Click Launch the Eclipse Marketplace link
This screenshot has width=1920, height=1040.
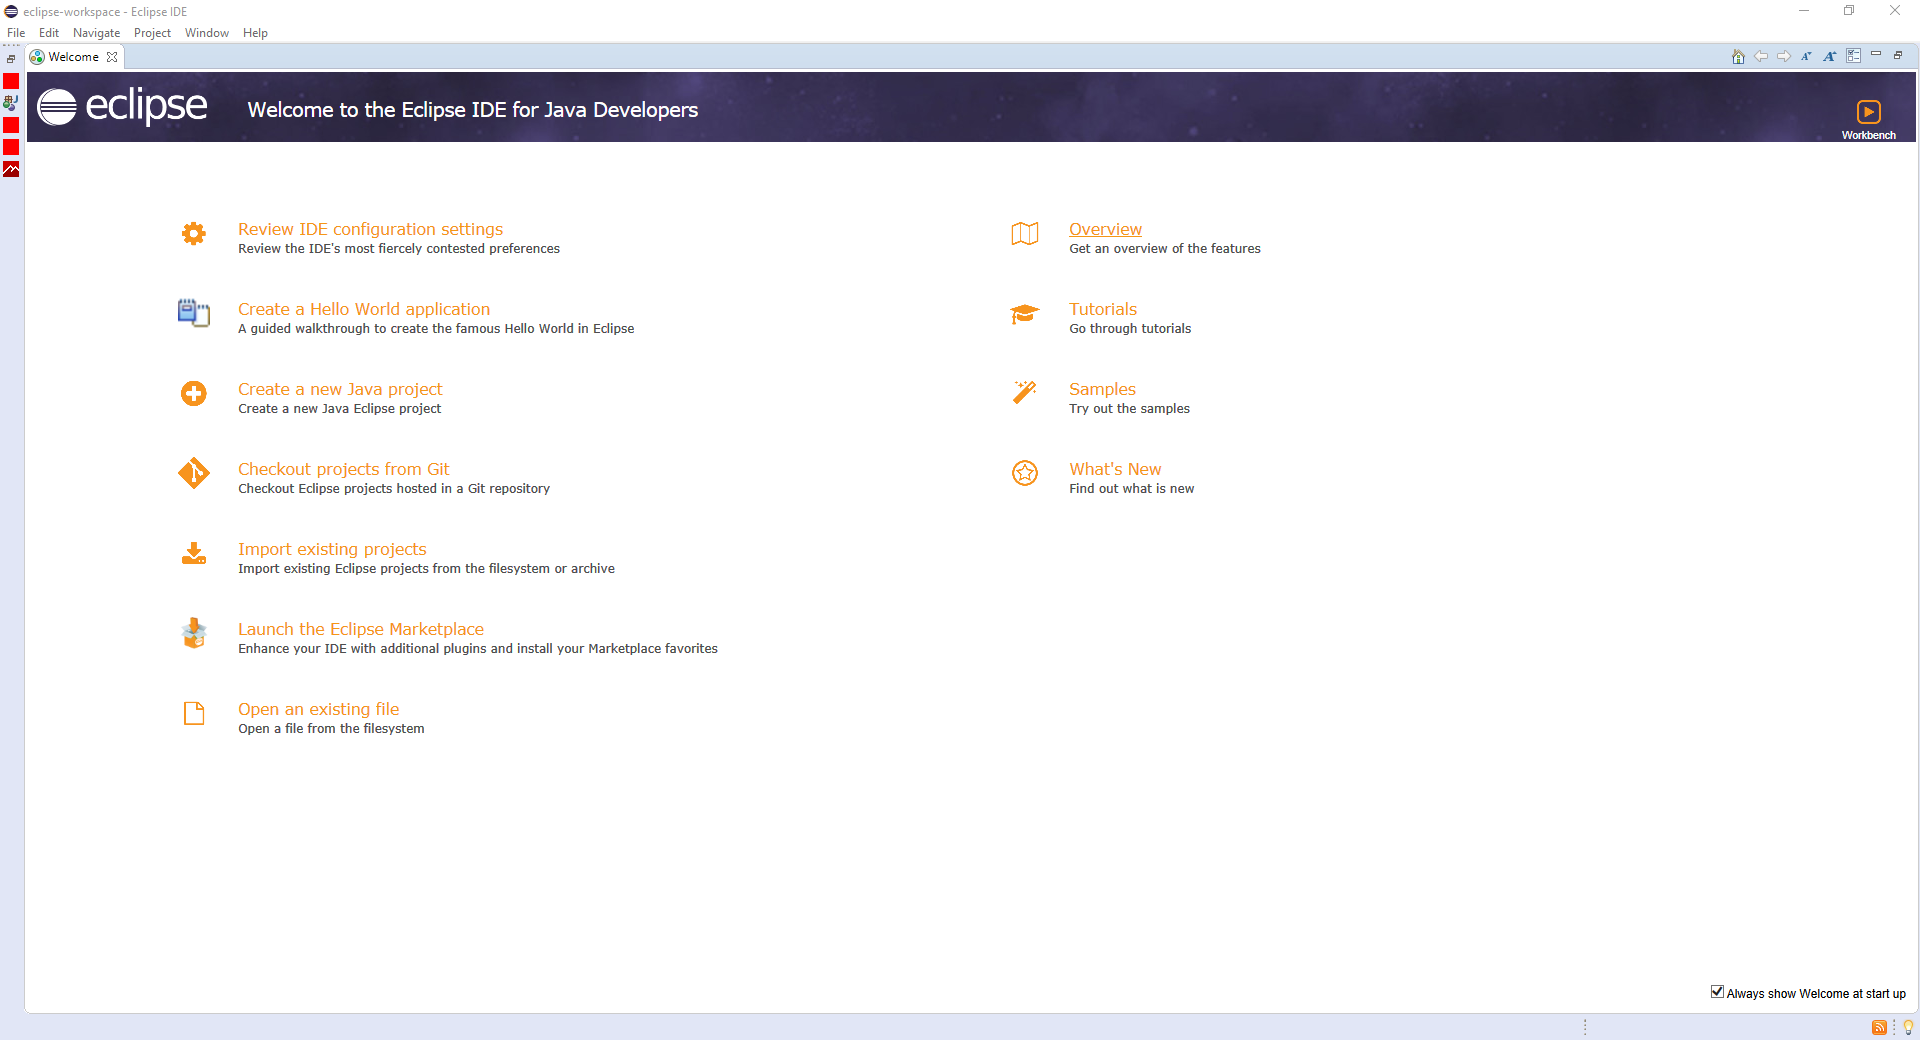[x=361, y=629]
